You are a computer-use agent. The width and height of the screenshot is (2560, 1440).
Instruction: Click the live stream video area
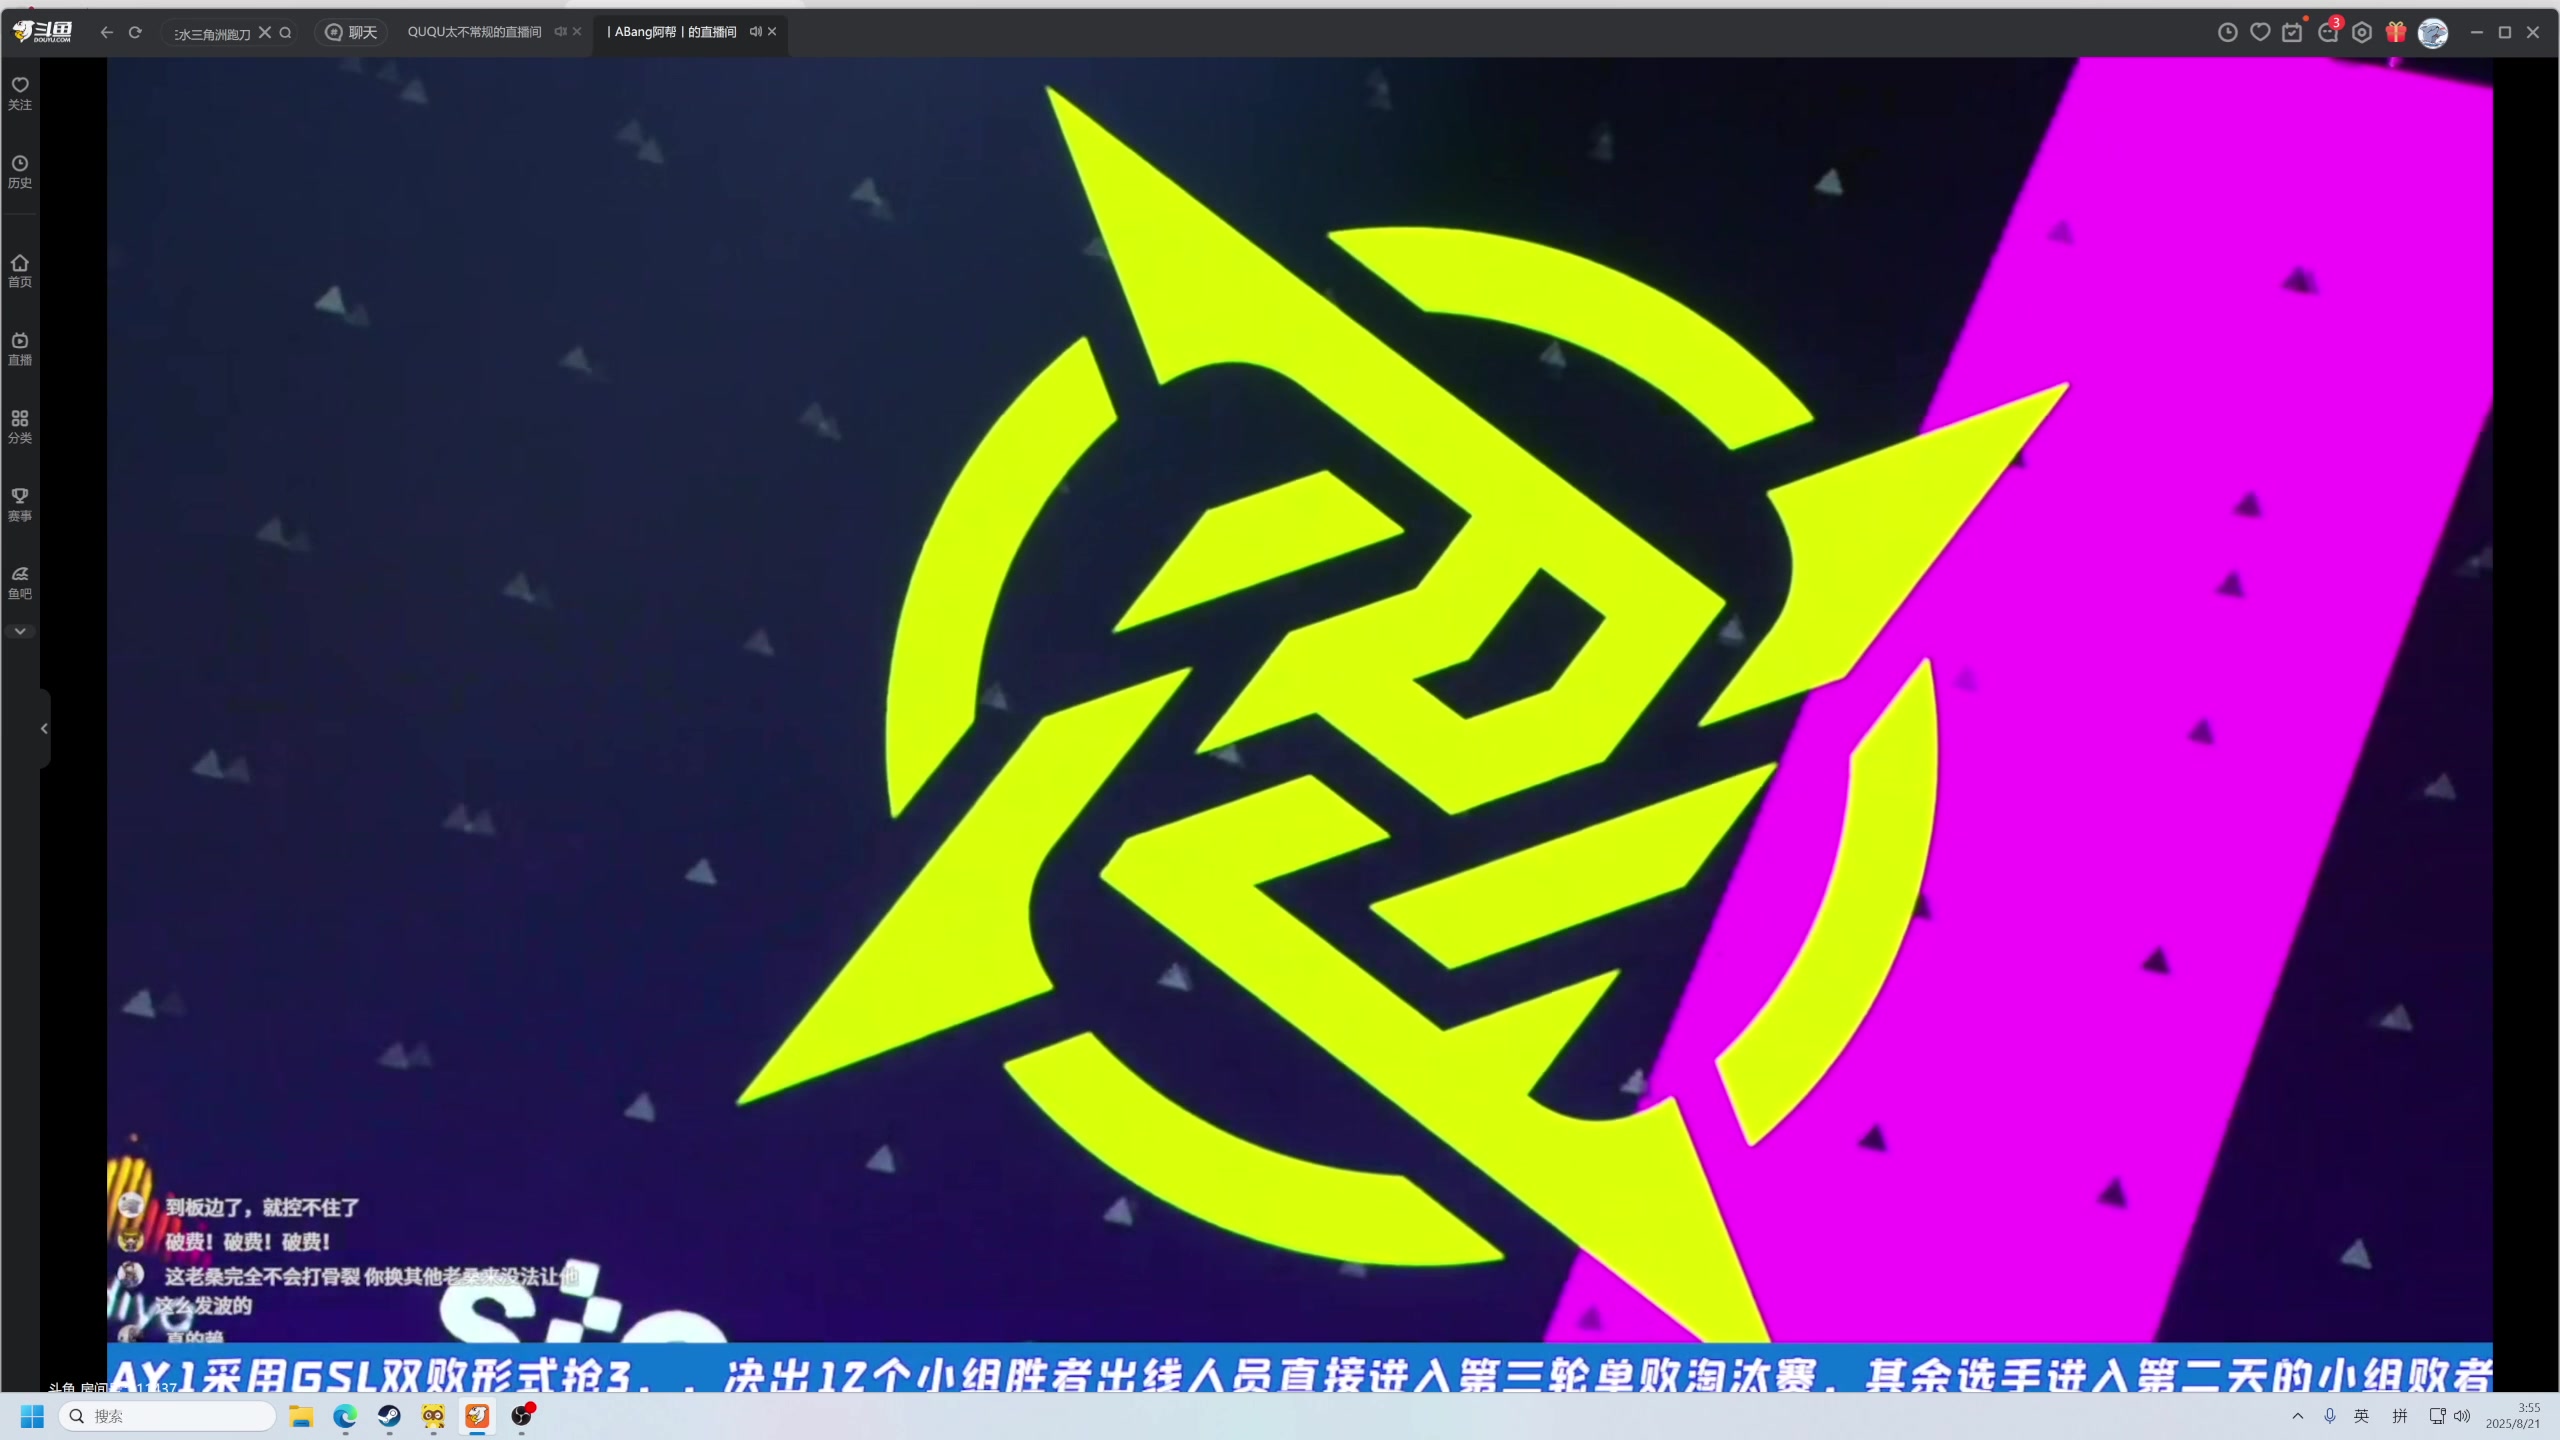tap(1300, 724)
